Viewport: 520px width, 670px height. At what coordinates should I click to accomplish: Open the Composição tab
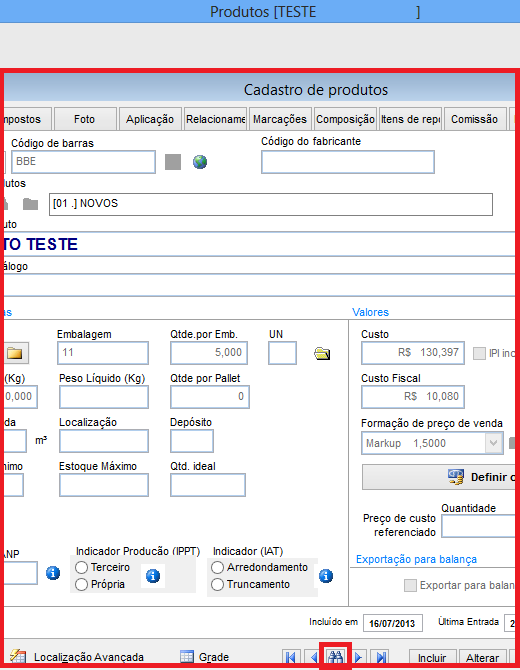point(345,119)
